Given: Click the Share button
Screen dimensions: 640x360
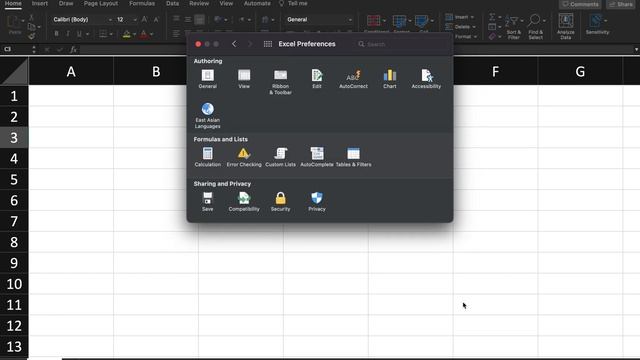Looking at the screenshot, I should point(621,4).
